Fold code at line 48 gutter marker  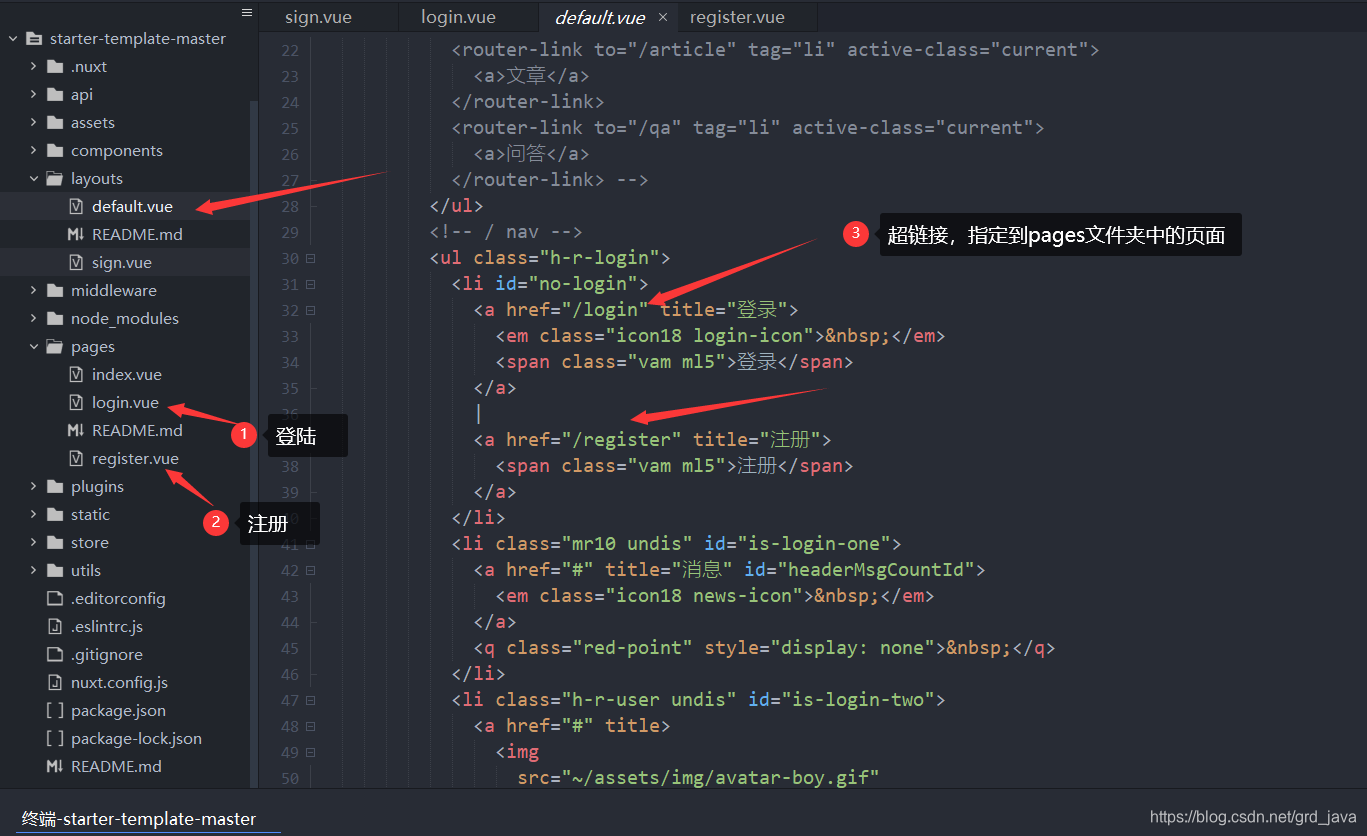(311, 726)
